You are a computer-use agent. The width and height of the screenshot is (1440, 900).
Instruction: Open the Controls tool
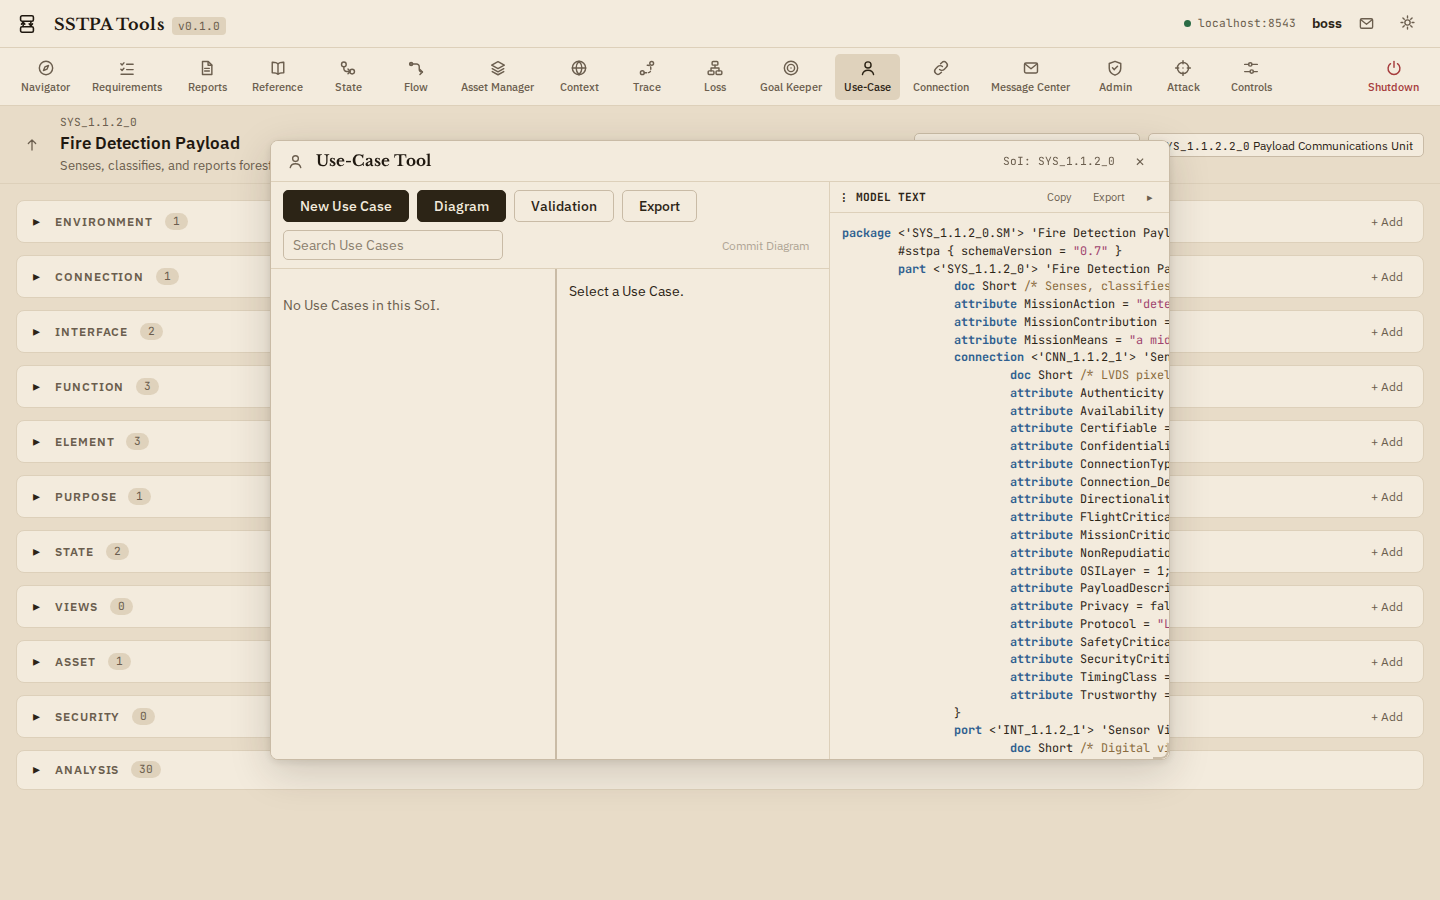(x=1251, y=77)
